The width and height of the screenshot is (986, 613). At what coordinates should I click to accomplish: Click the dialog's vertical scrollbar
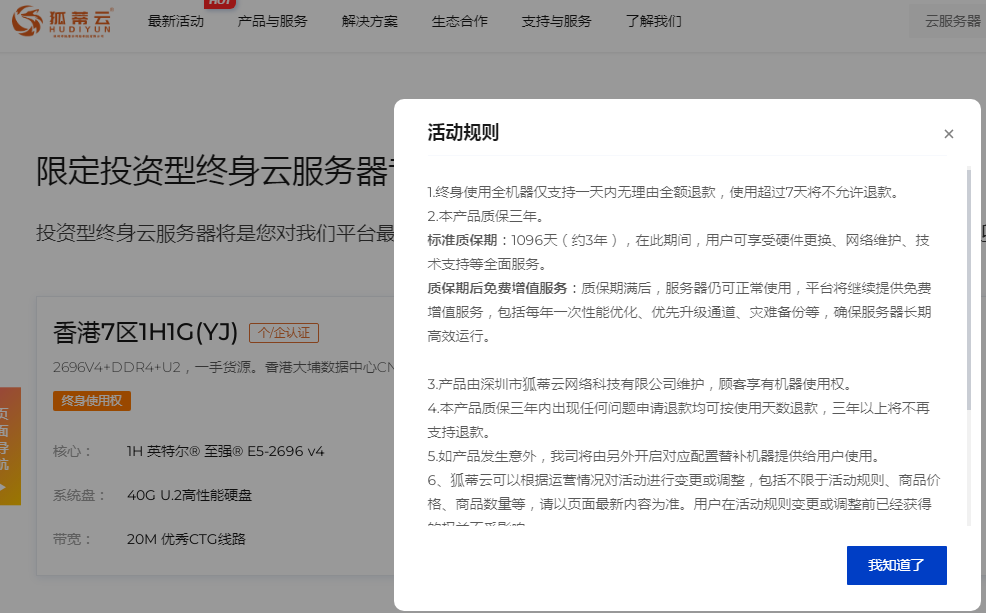pos(968,290)
